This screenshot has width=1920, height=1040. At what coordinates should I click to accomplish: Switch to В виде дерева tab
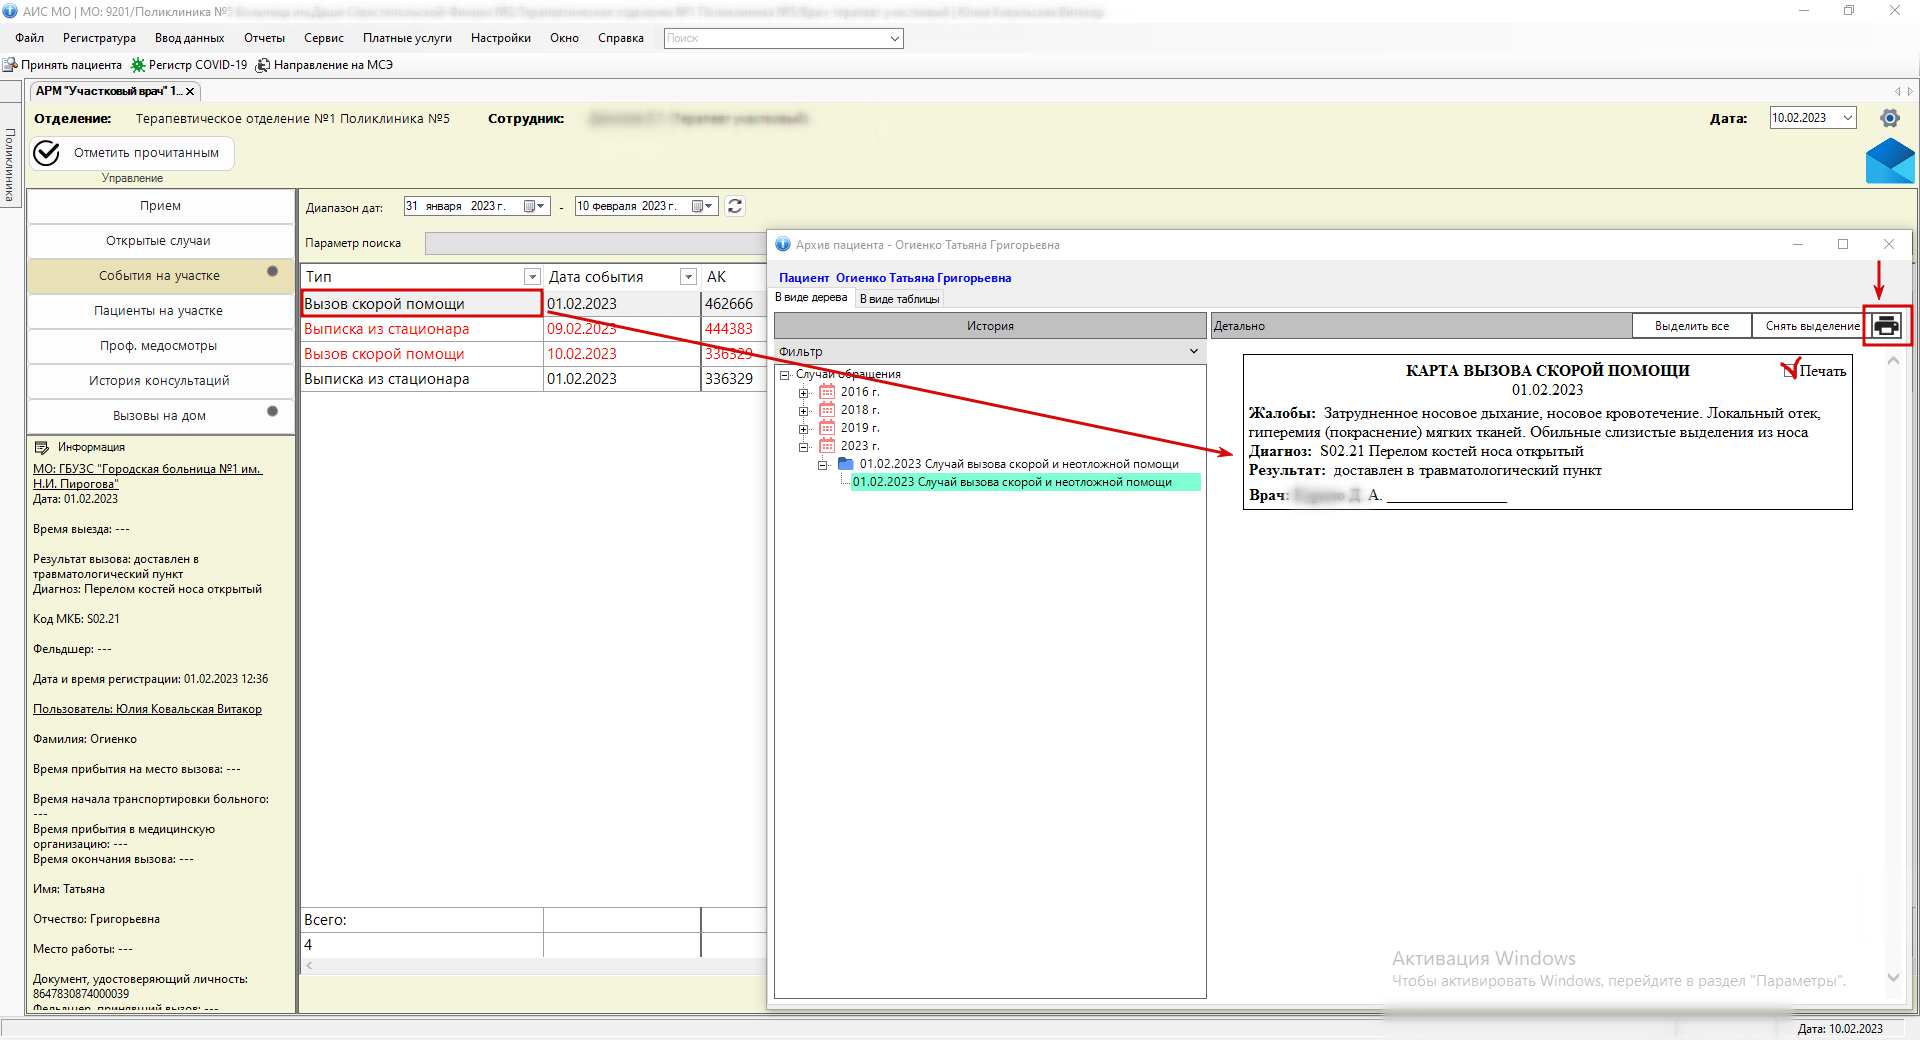811,298
